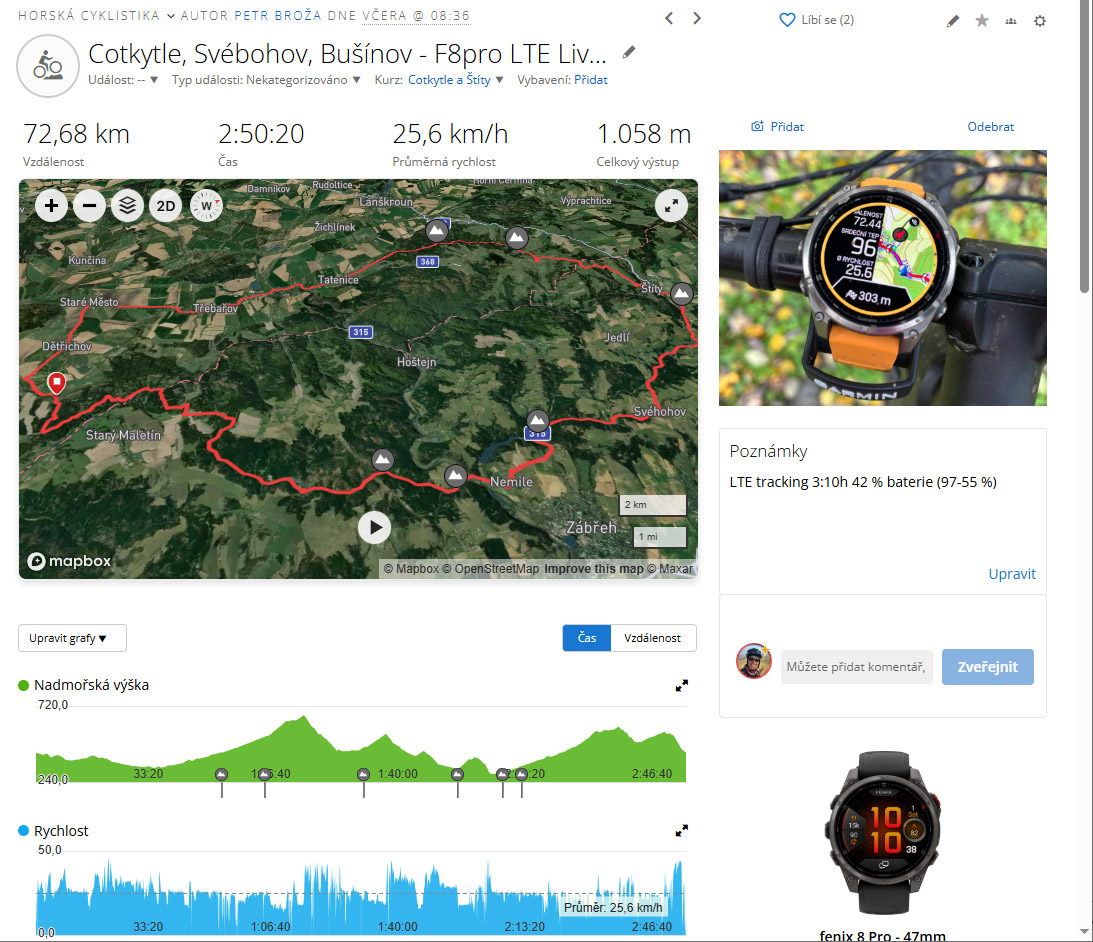The width and height of the screenshot is (1093, 942).
Task: Expand the Typ události dropdown
Action: tap(266, 80)
